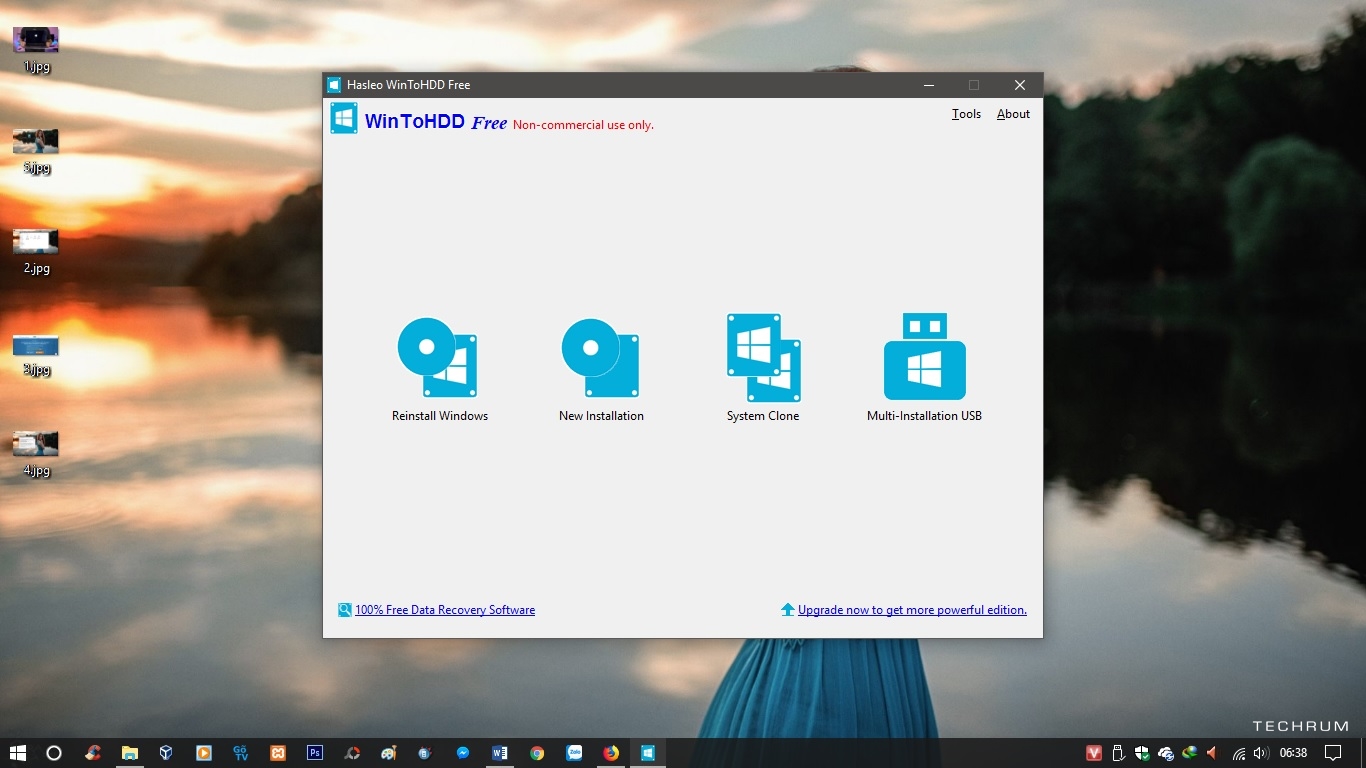Switch to Google Chrome on taskbar
Viewport: 1366px width, 768px height.
pos(537,753)
